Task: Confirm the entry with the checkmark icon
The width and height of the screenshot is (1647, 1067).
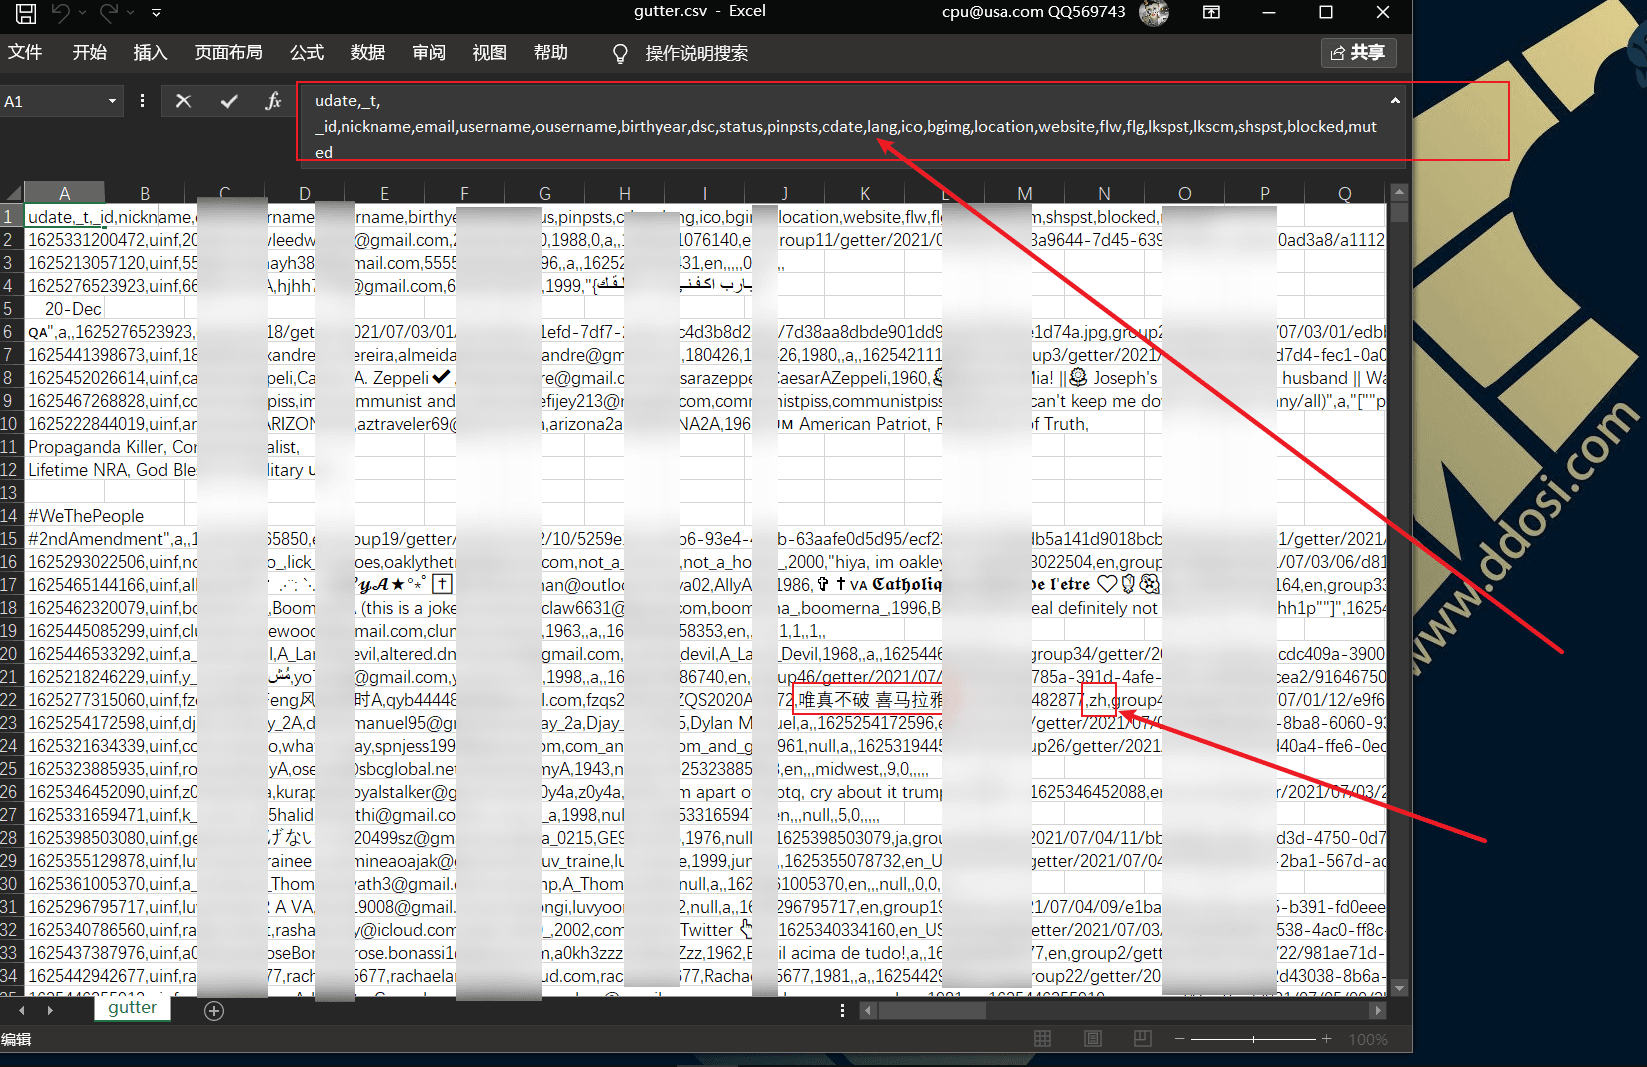Action: [x=229, y=101]
